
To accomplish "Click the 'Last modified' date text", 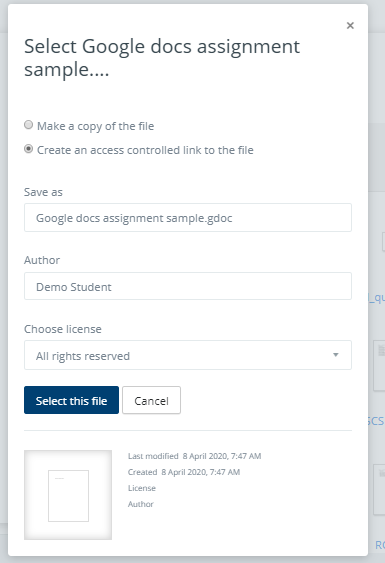I will tap(194, 456).
